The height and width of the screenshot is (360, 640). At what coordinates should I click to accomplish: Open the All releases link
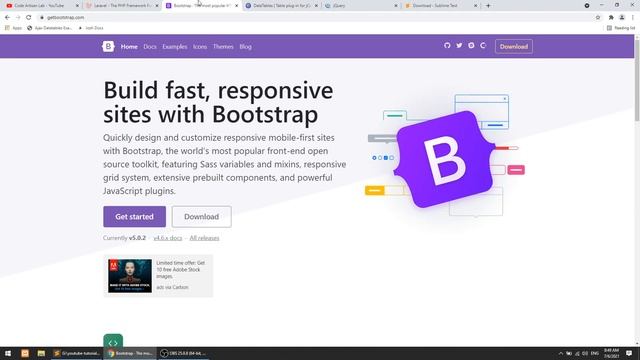204,238
